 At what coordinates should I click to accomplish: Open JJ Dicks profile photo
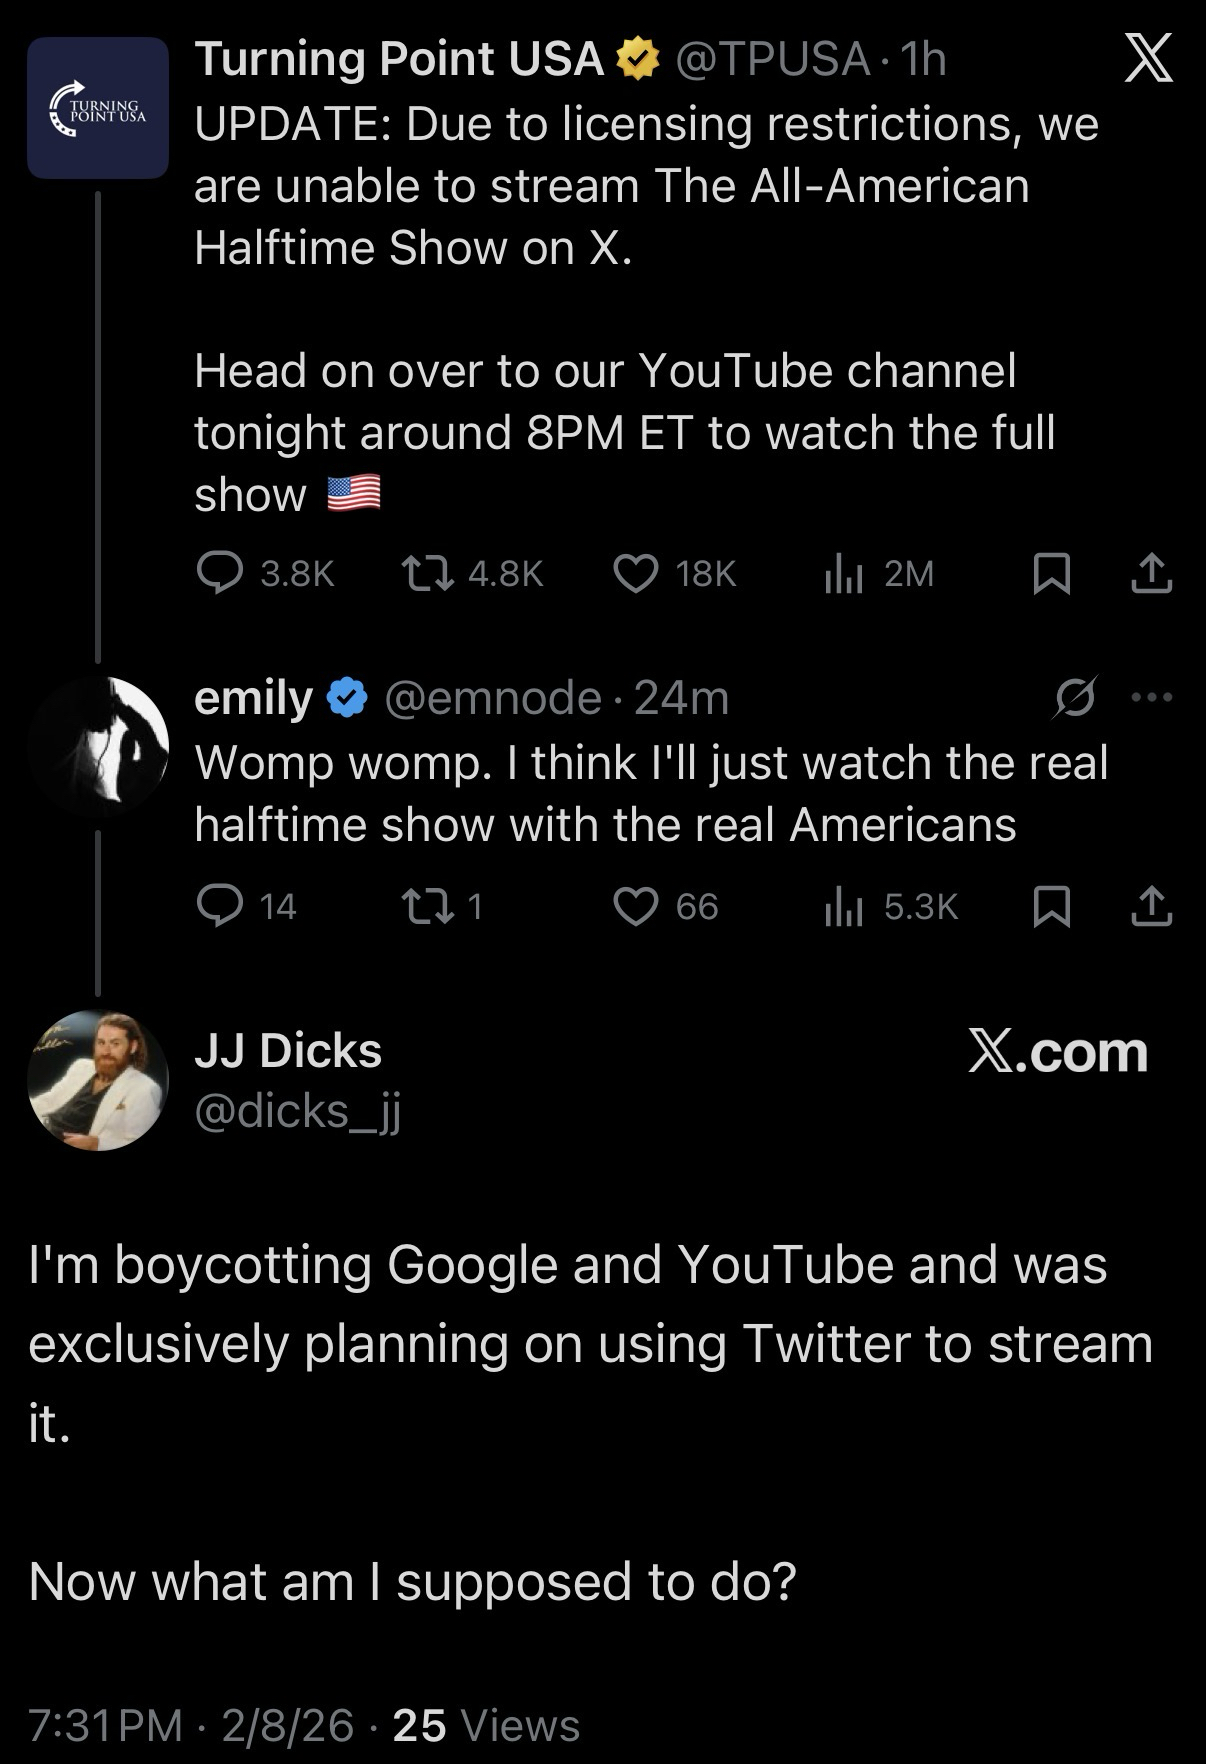[x=97, y=1080]
